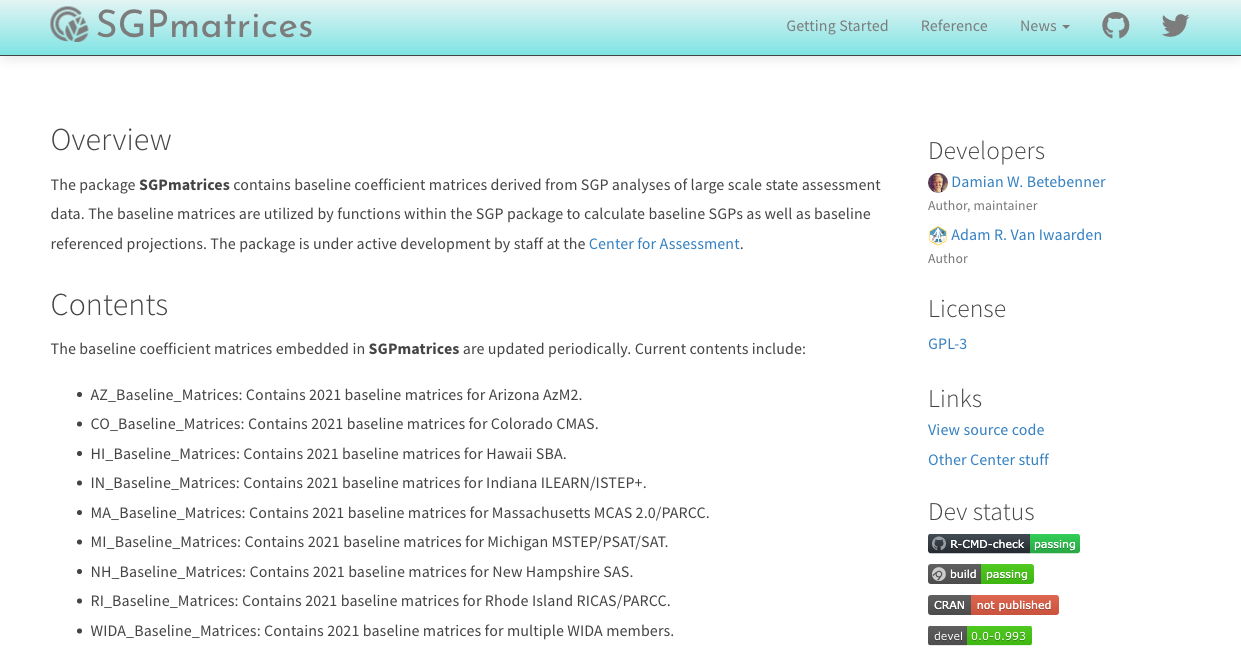Open the GPL-3 license link

pos(947,343)
